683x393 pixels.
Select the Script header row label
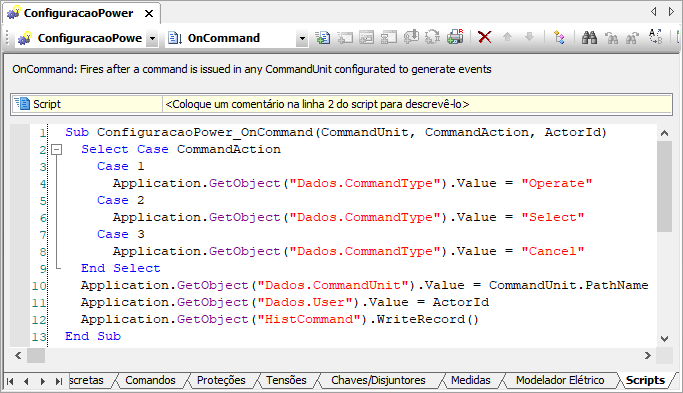coord(47,104)
